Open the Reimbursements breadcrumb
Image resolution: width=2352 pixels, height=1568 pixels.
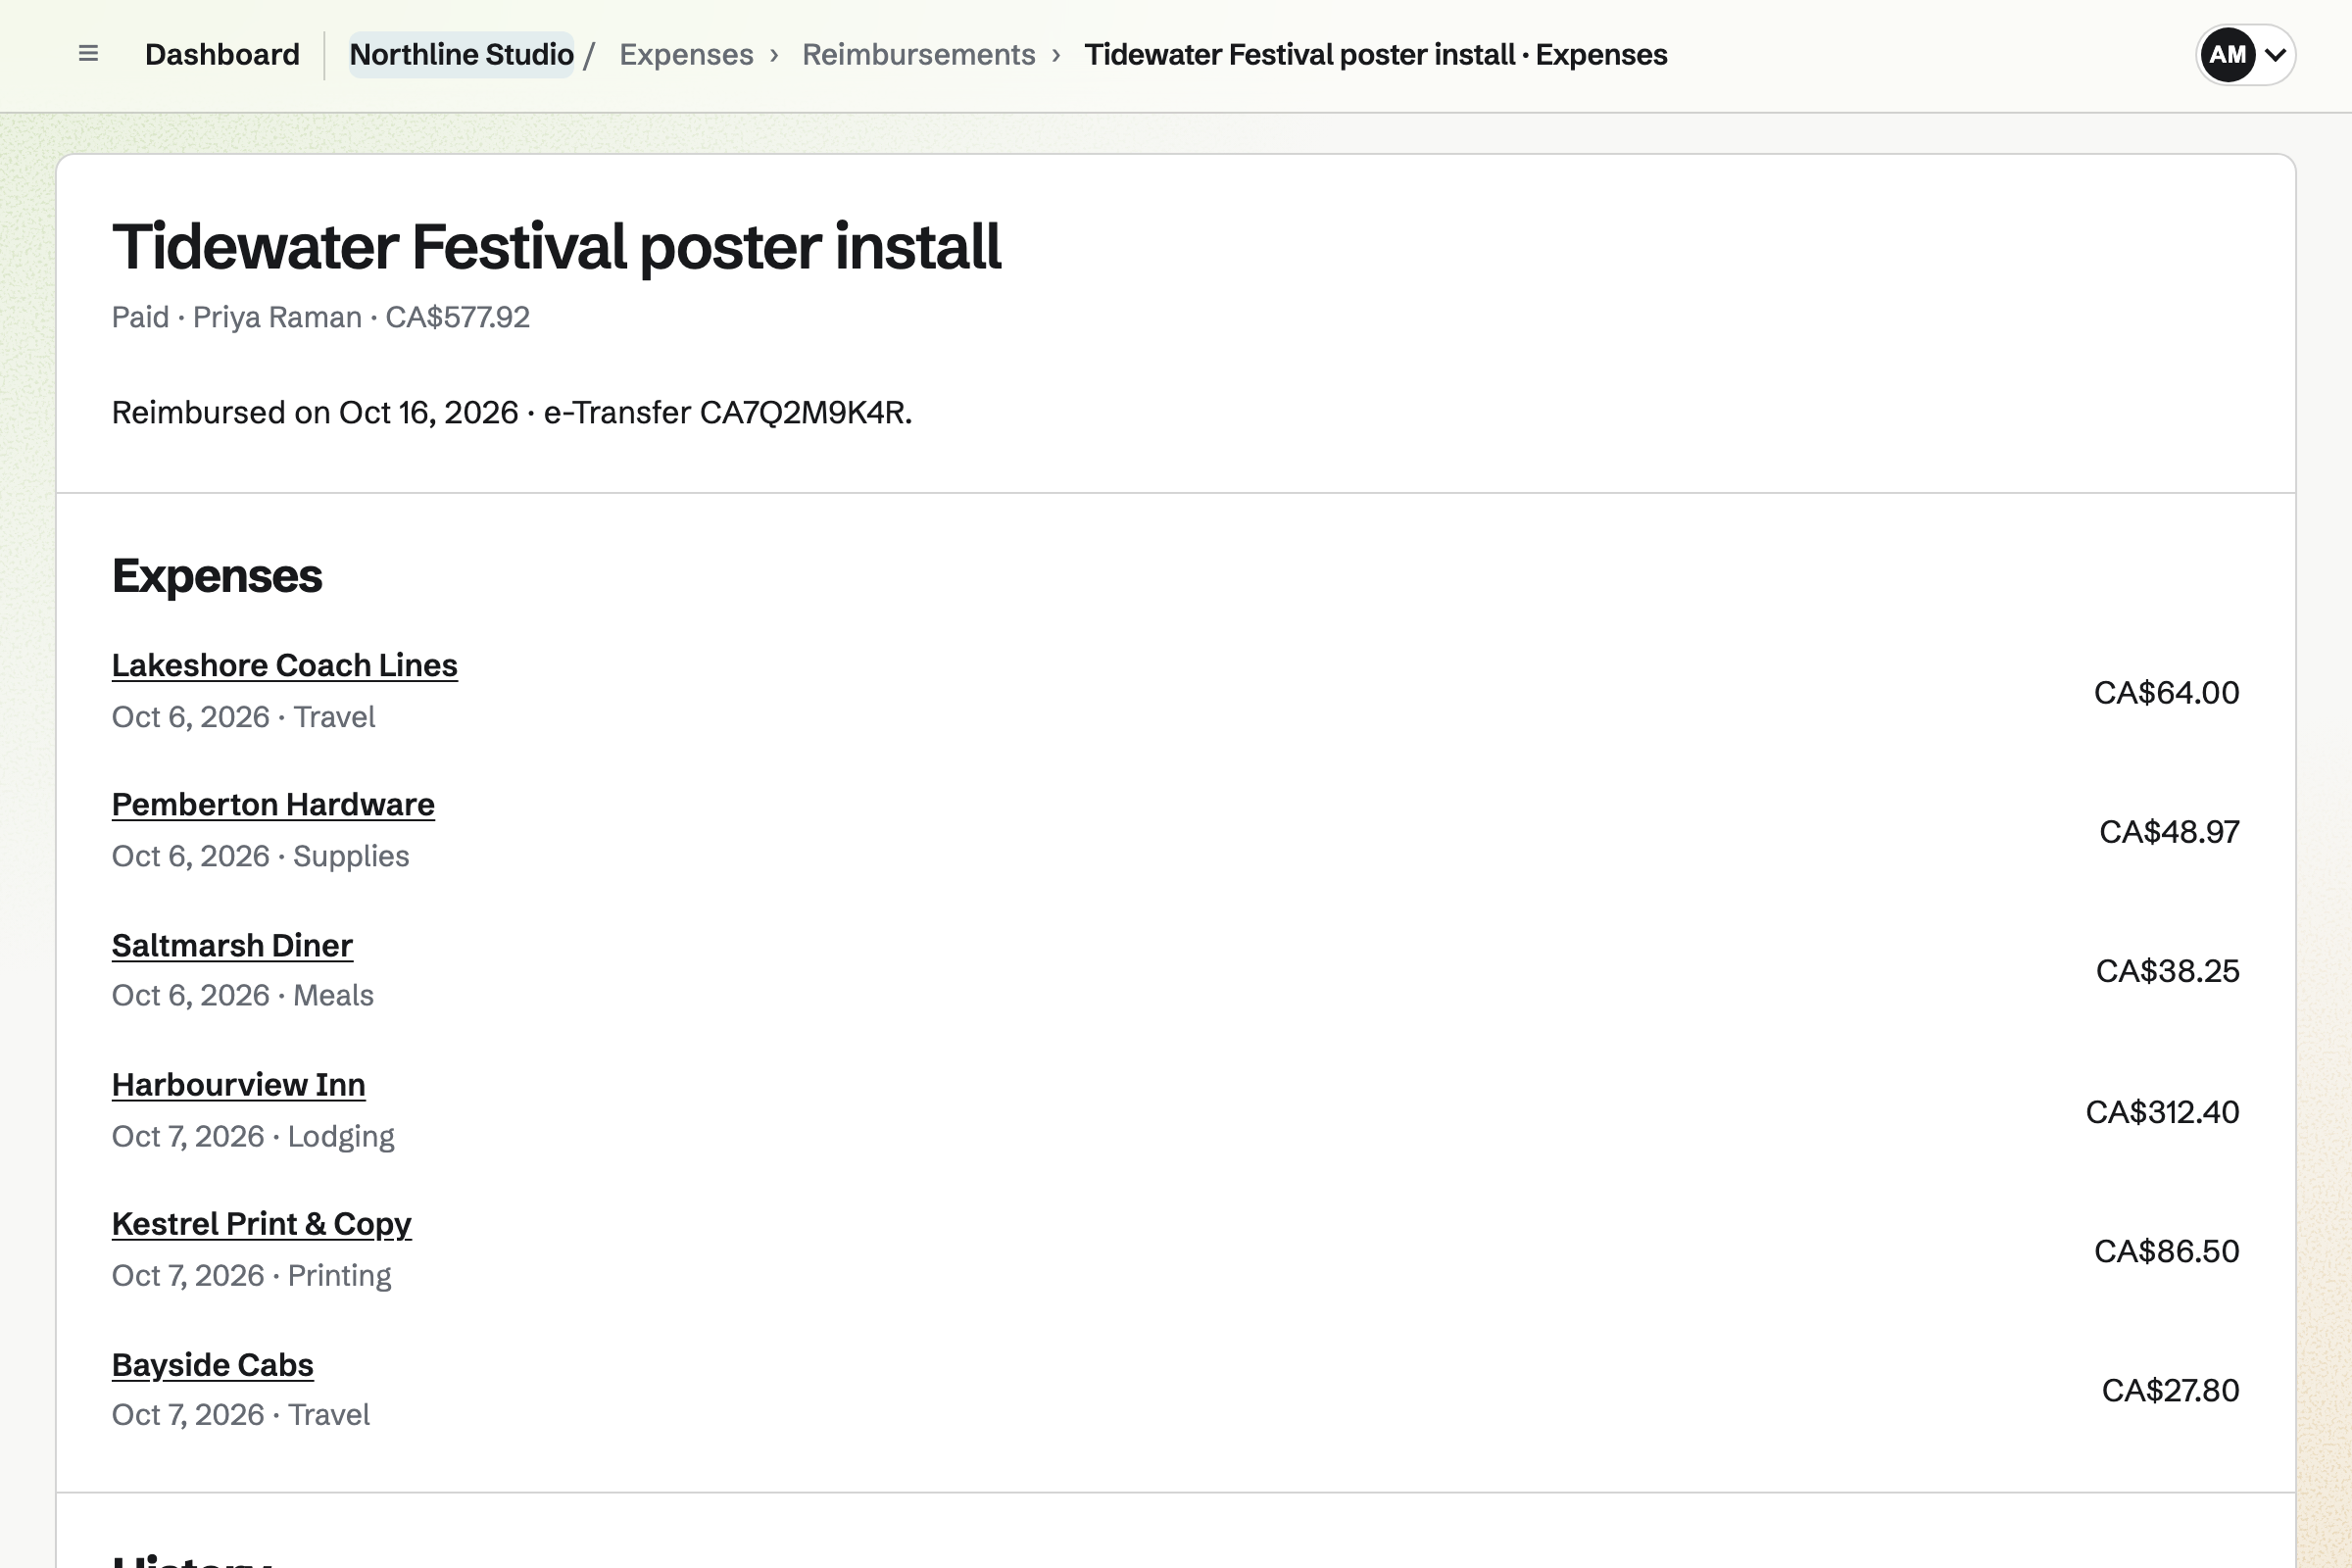tap(918, 55)
